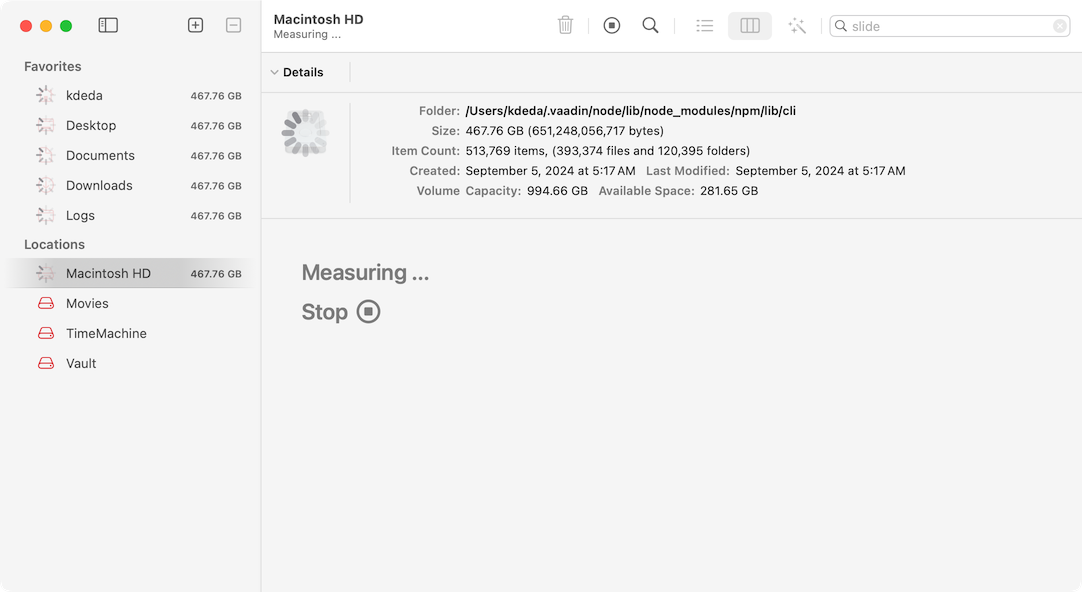Screen dimensions: 1082x592
Task: Open search with the magnifier icon
Action: [x=650, y=25]
